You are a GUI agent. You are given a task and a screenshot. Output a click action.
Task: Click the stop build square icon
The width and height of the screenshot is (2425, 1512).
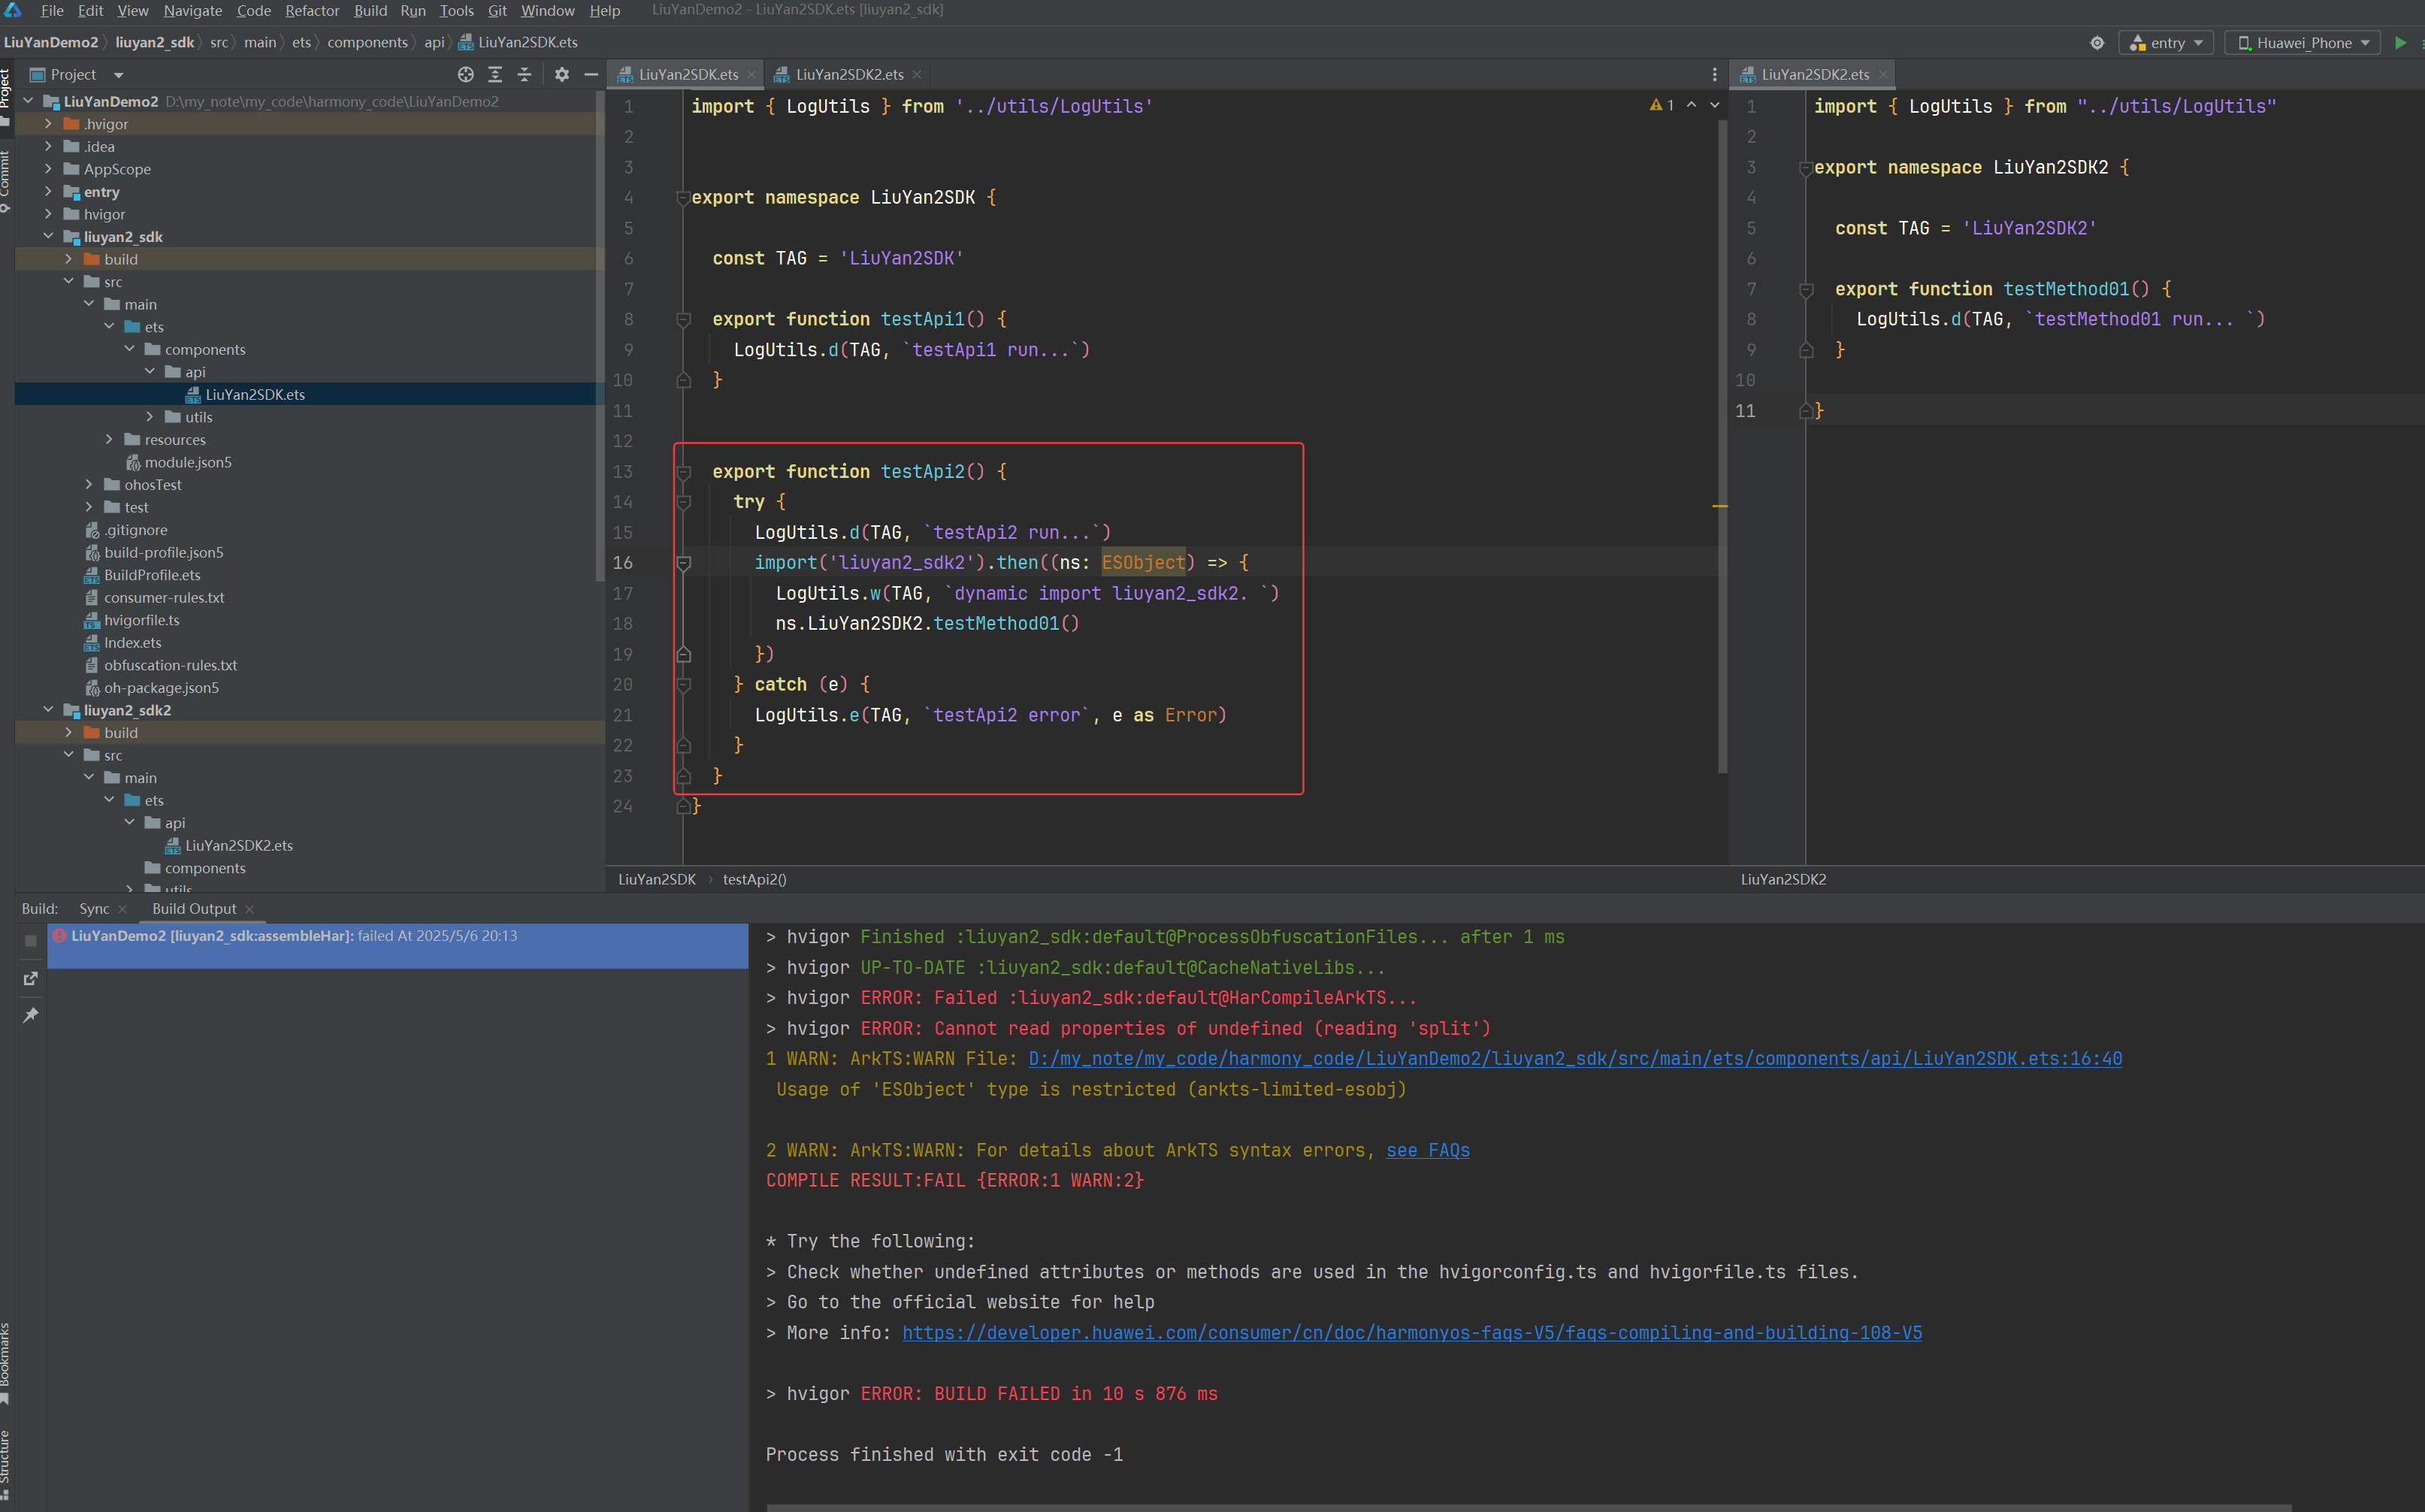point(30,940)
